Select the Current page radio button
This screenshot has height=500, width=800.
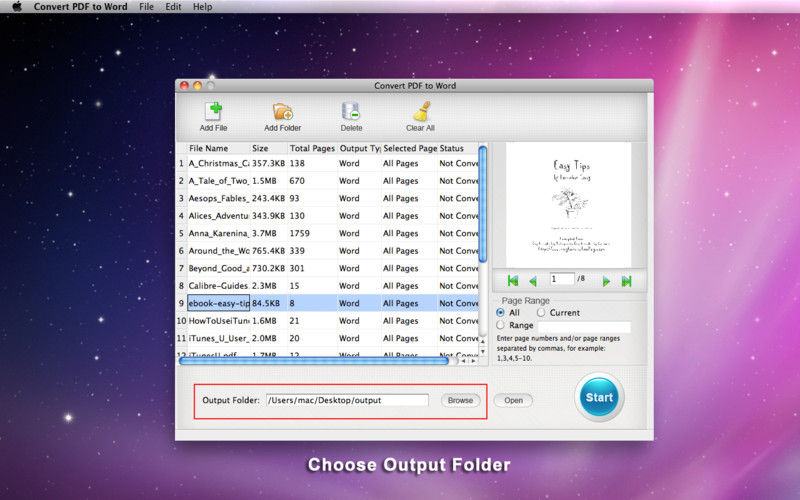[x=541, y=312]
